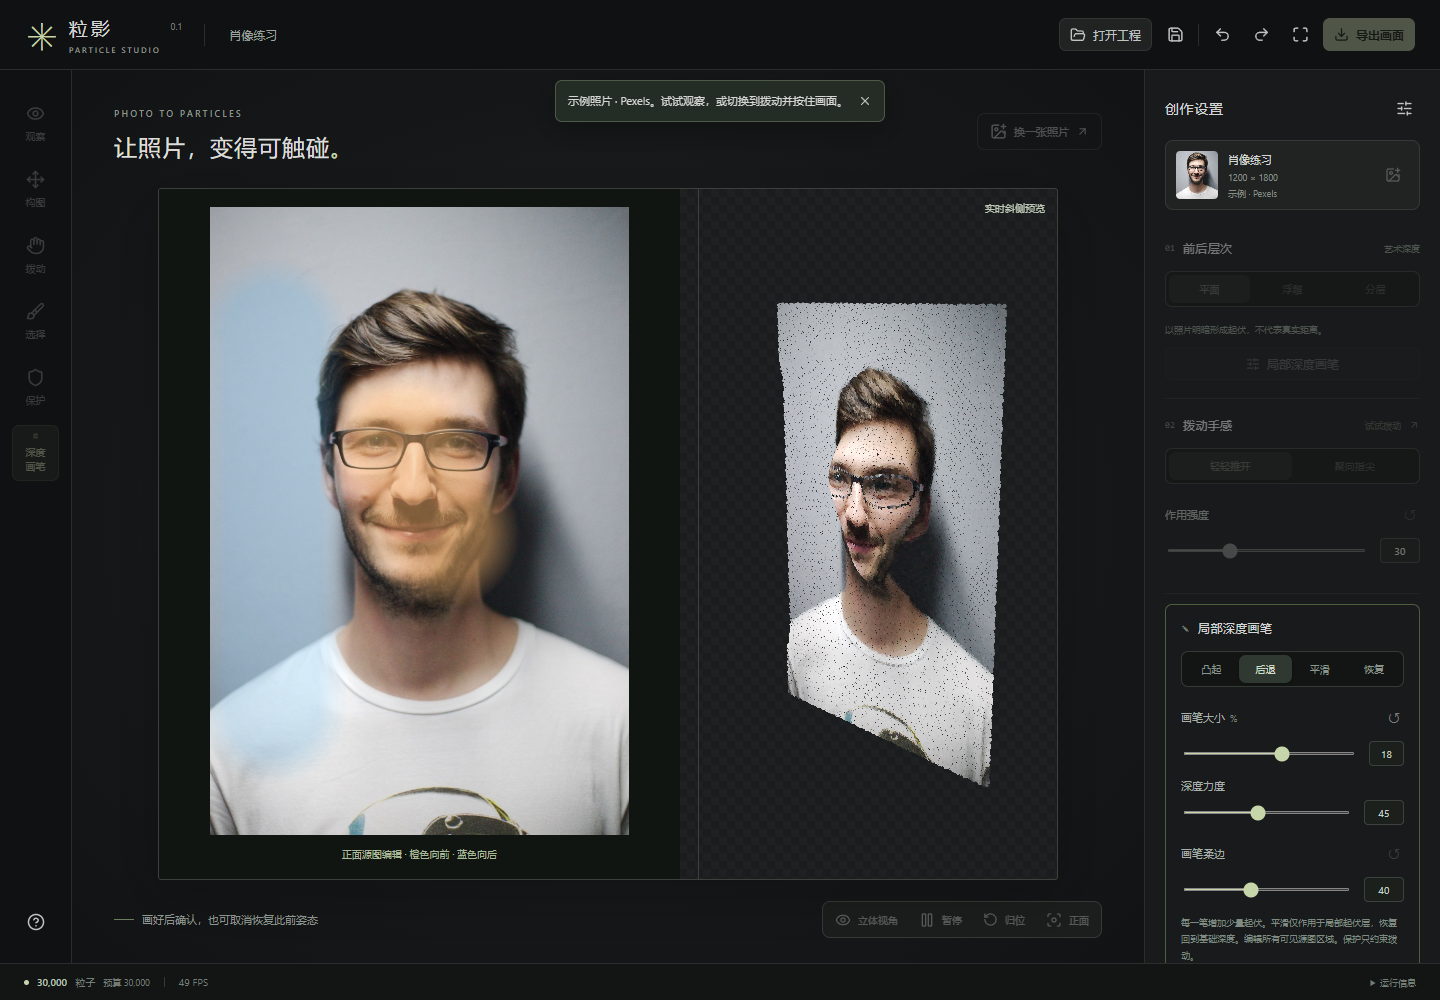
Task: Undo with the left arrow icon
Action: (x=1222, y=35)
